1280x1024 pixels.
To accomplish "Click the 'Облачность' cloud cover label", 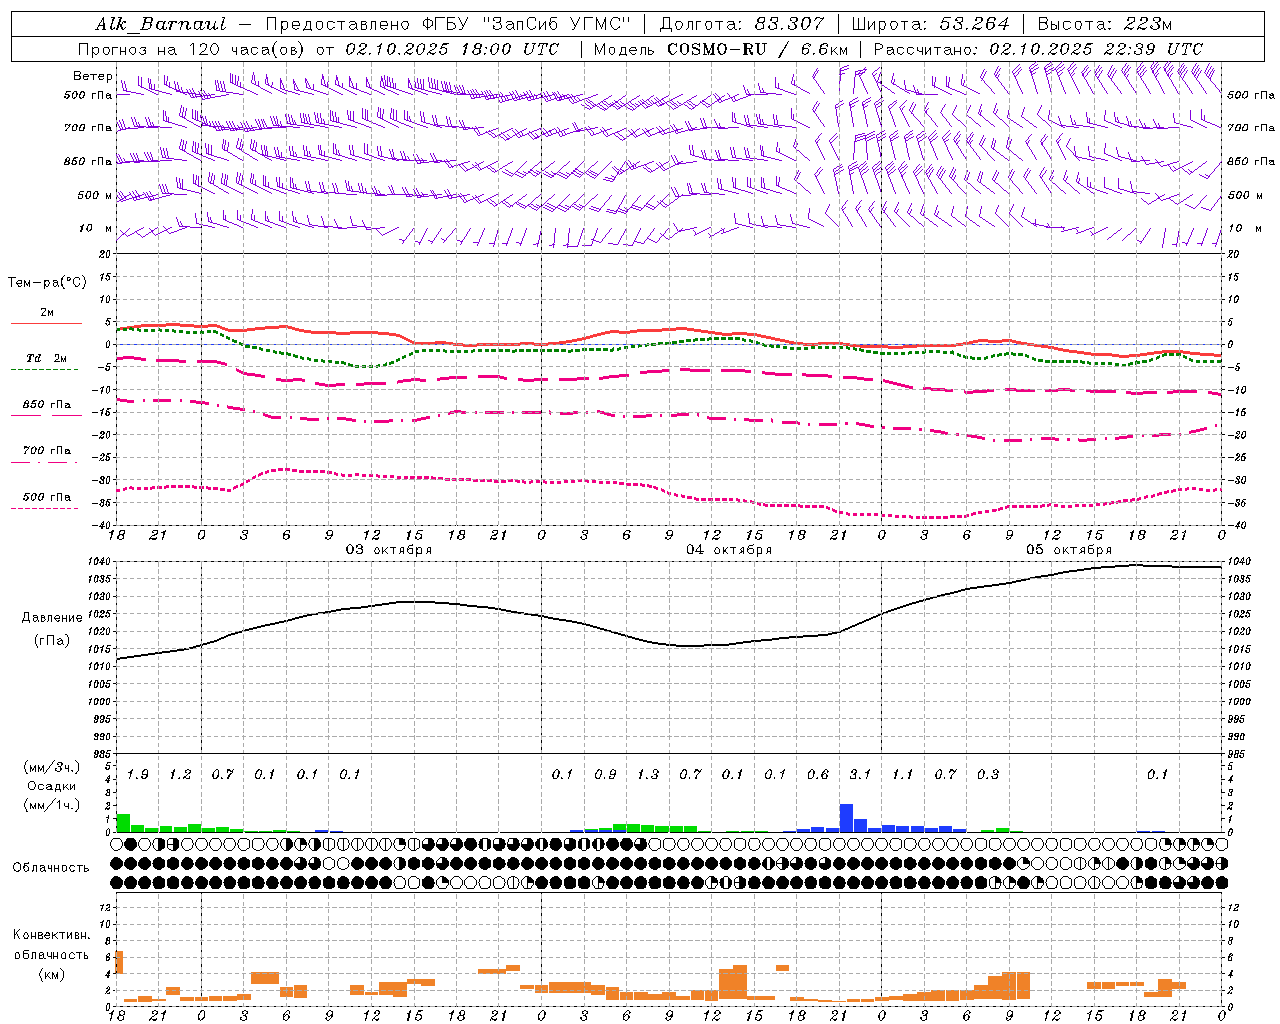I will 51,867.
